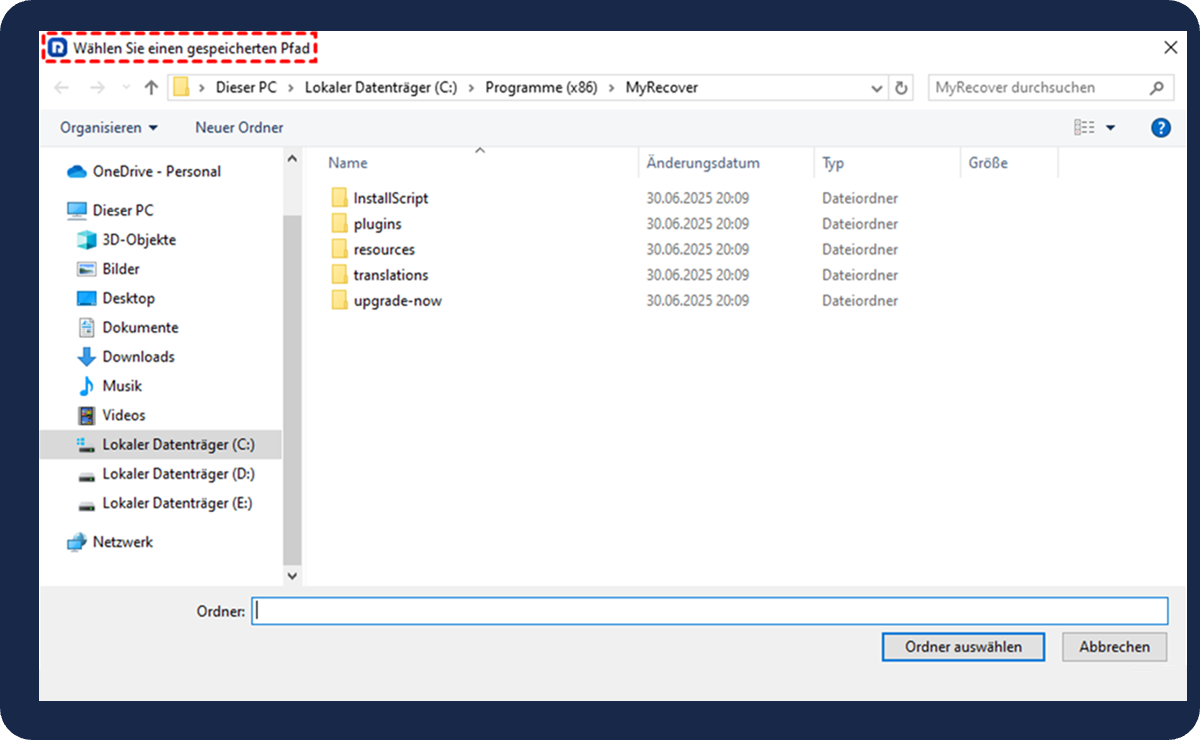Open view options dropdown arrow
1200x740 pixels.
(1110, 128)
